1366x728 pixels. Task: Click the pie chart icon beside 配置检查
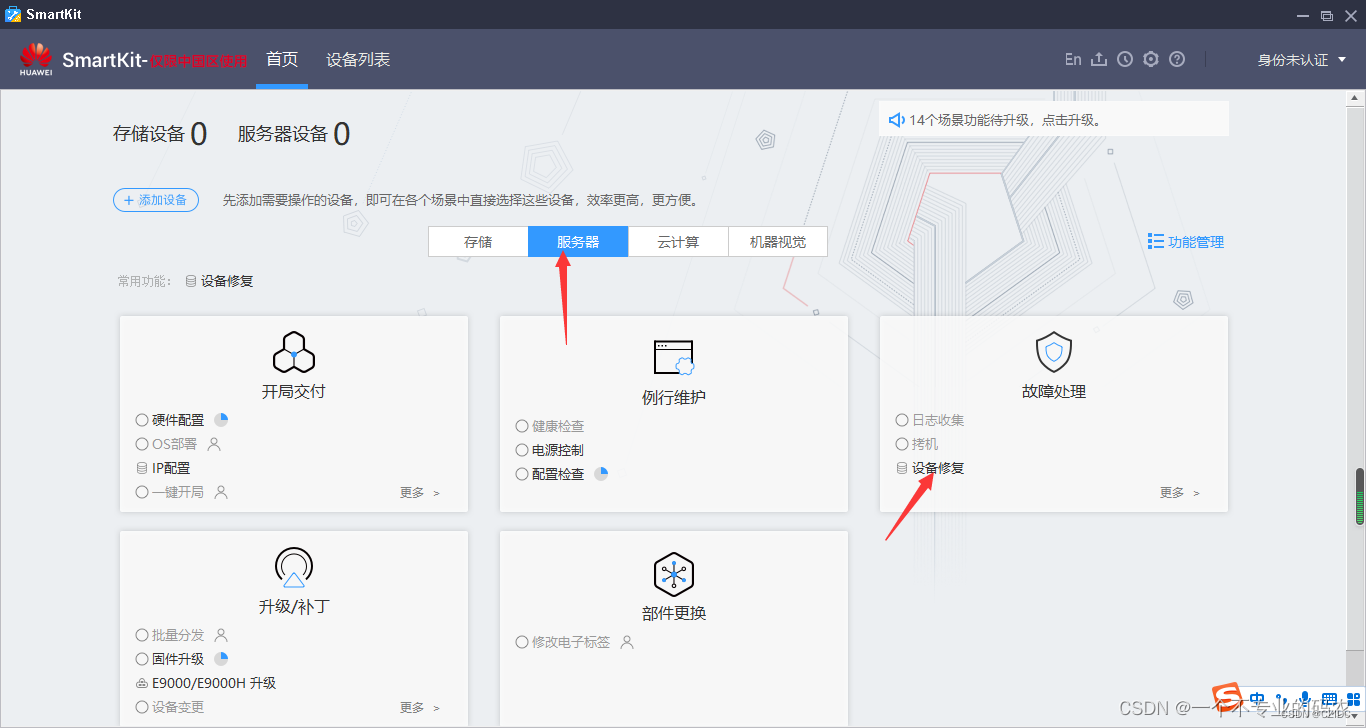point(601,474)
